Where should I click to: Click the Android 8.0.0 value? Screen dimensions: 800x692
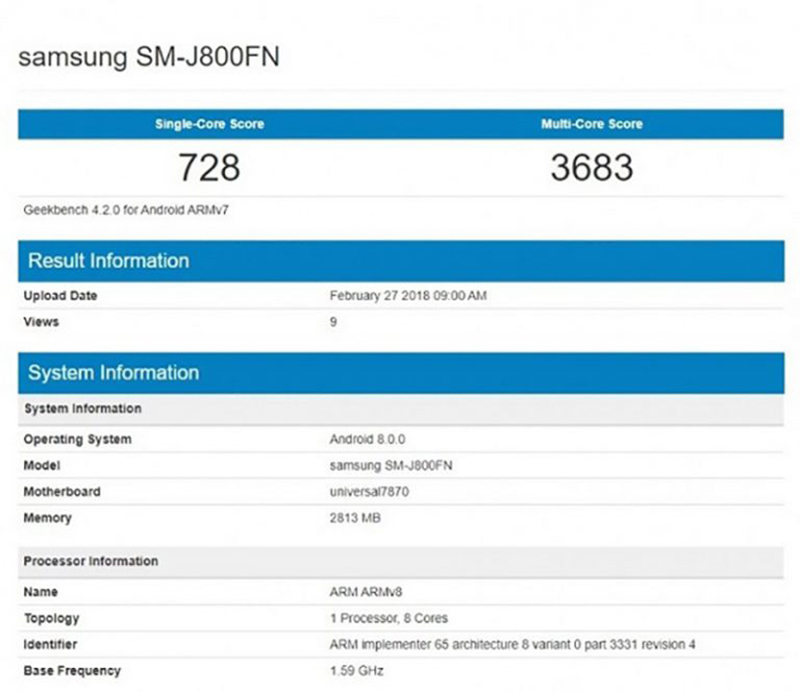(362, 439)
